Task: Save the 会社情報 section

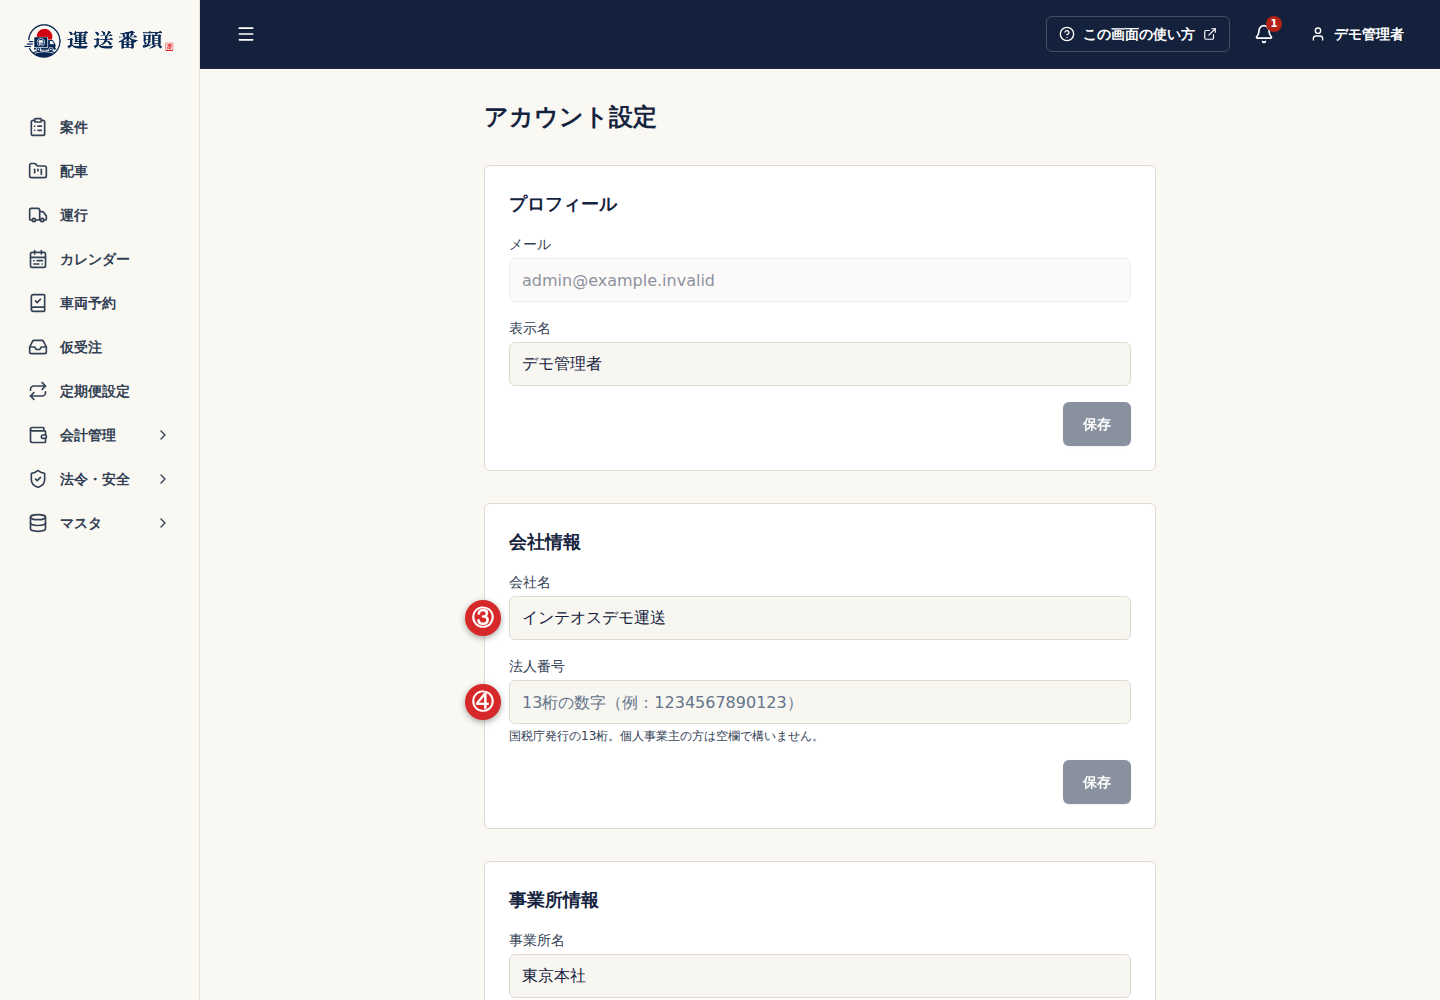Action: click(1096, 782)
